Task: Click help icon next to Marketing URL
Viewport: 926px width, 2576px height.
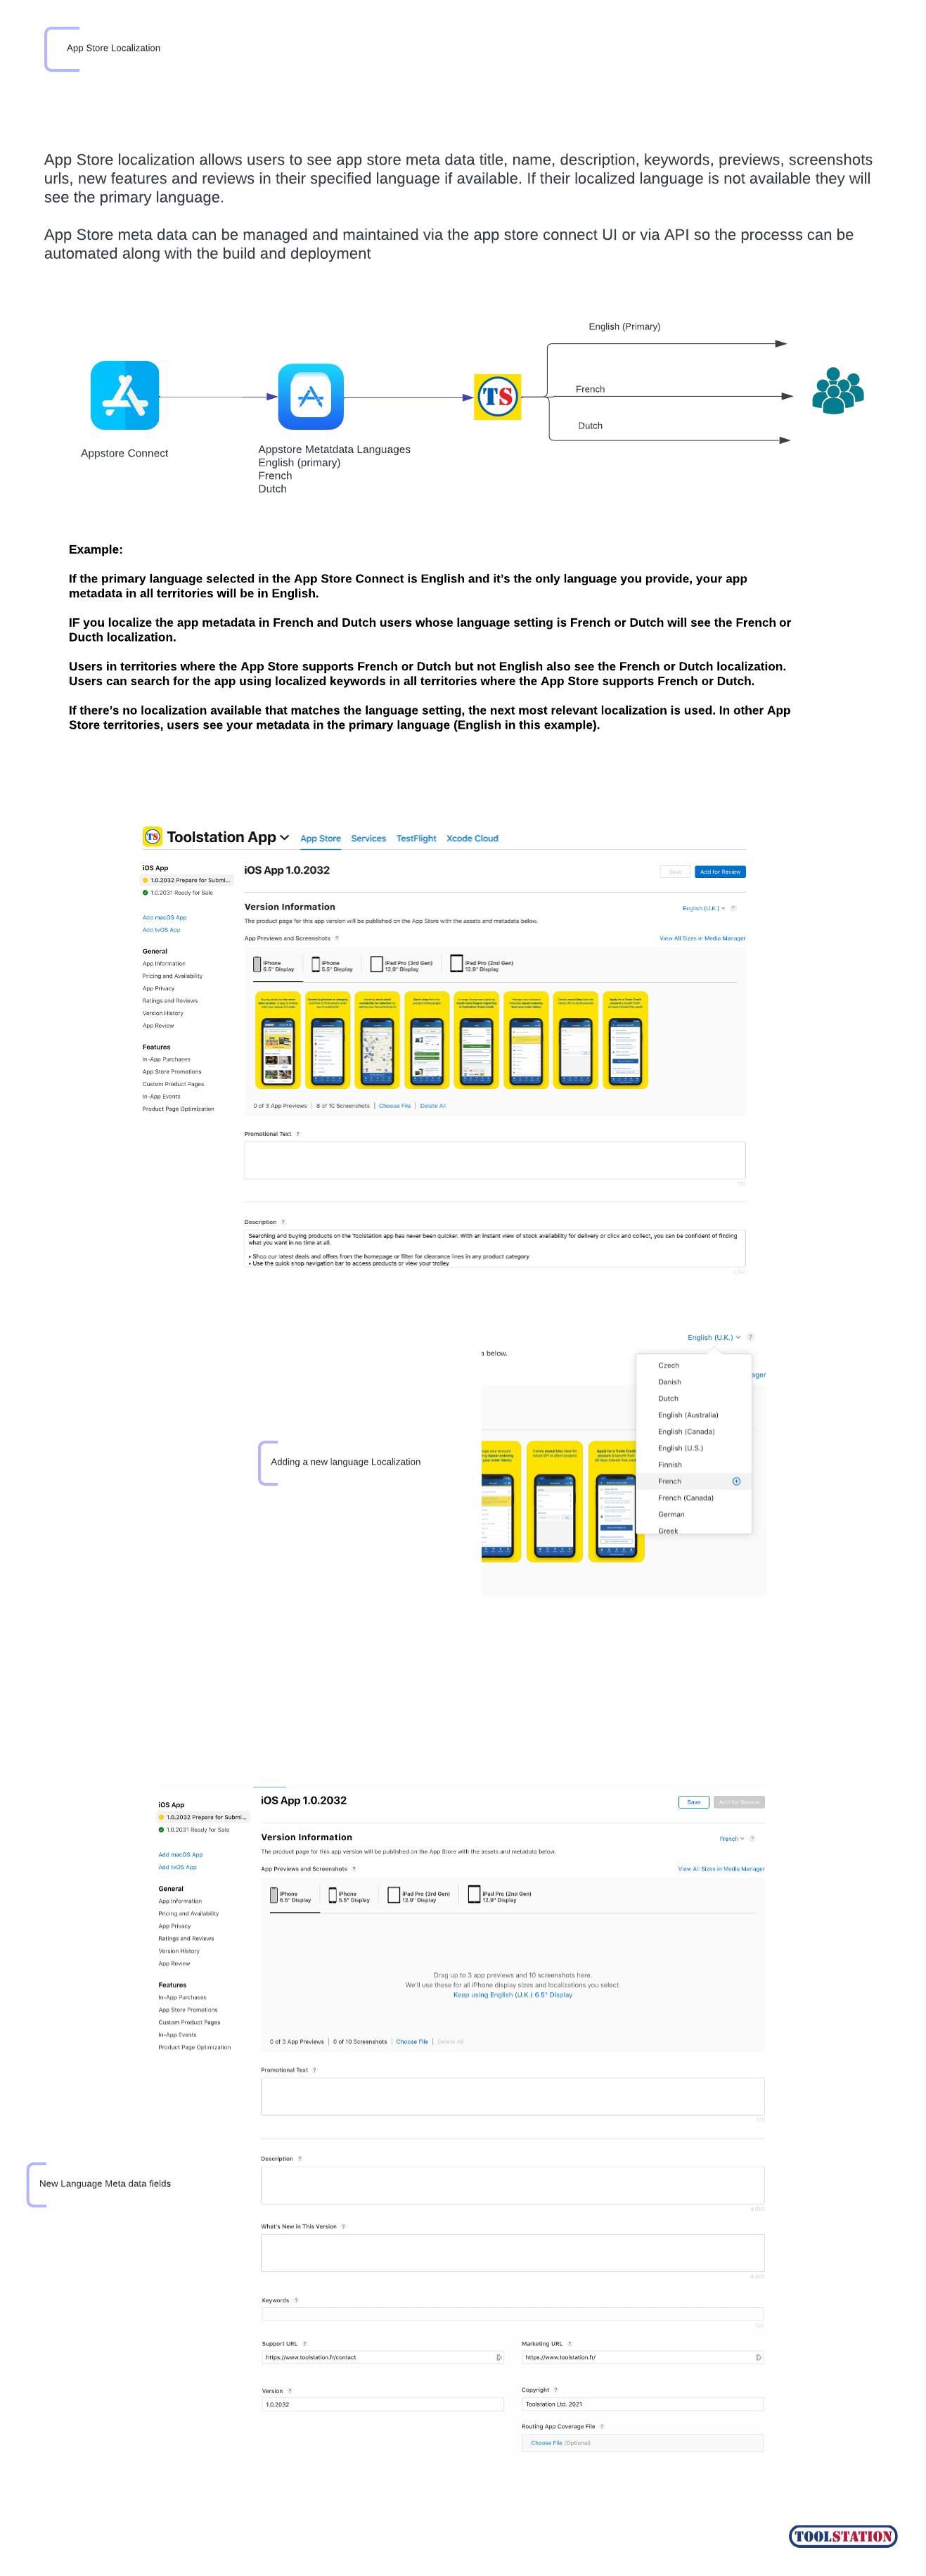Action: pyautogui.click(x=570, y=2343)
